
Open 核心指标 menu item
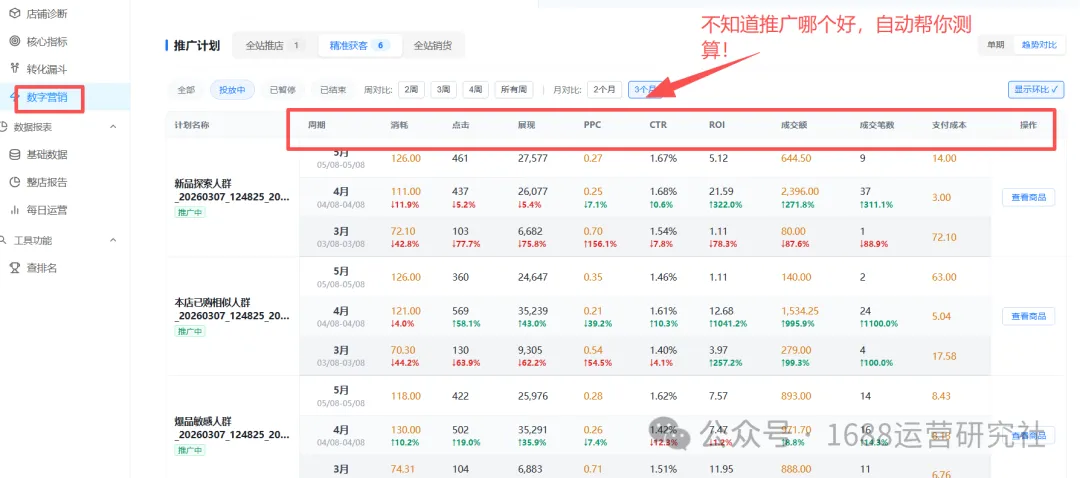[x=47, y=41]
